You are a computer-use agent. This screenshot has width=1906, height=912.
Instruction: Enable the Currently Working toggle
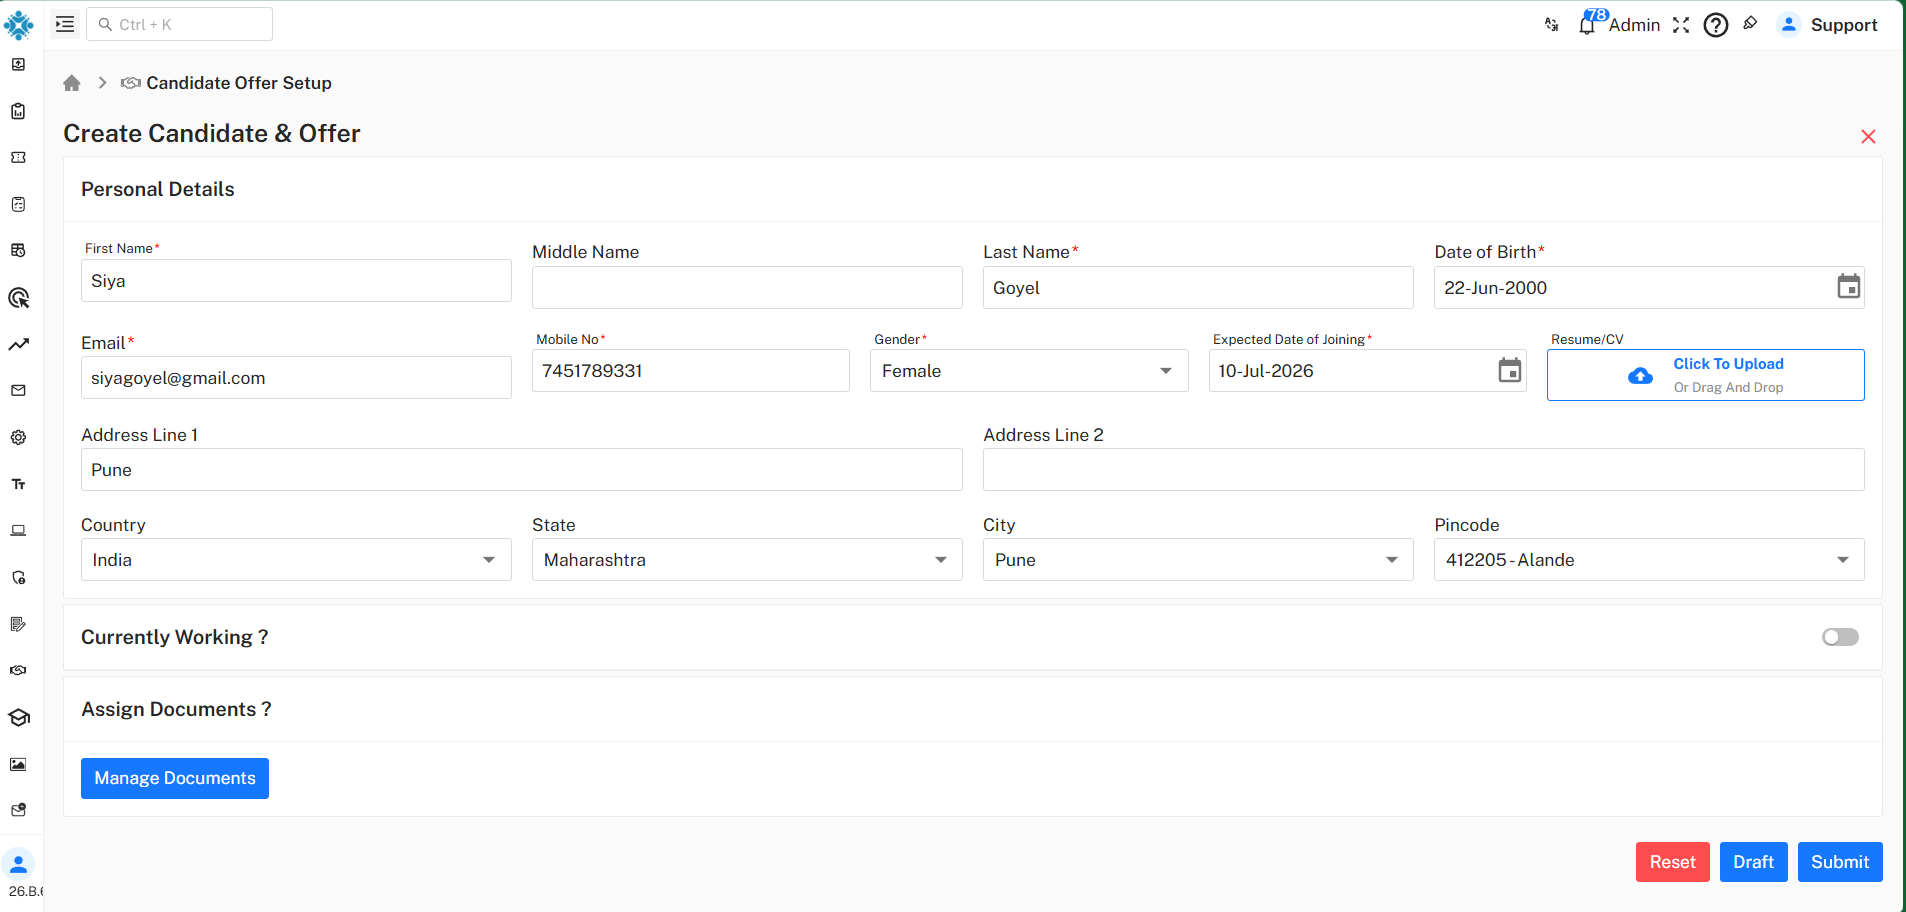click(x=1840, y=637)
